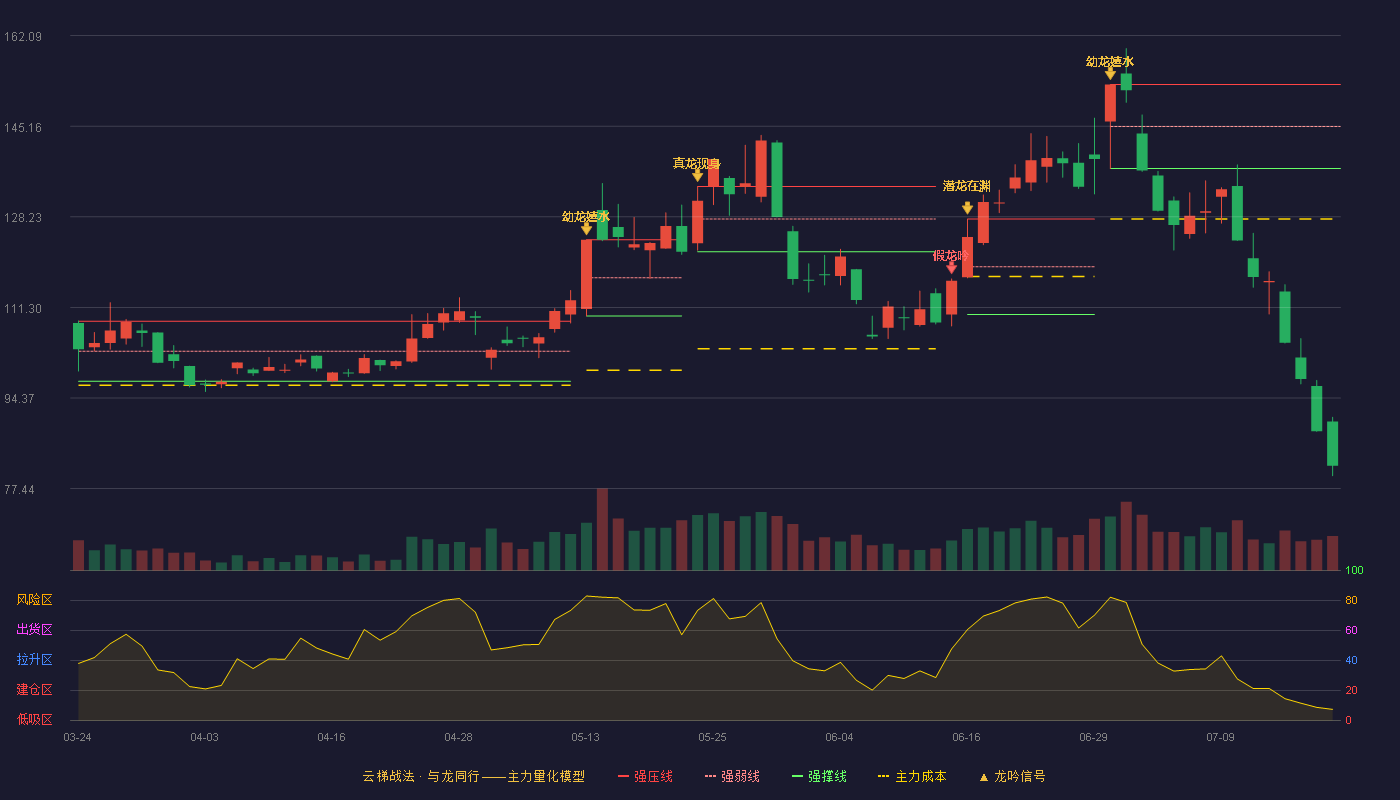Screen dimensions: 1400x800
Task: Click the 出货区 zone label
Action: pyautogui.click(x=35, y=630)
